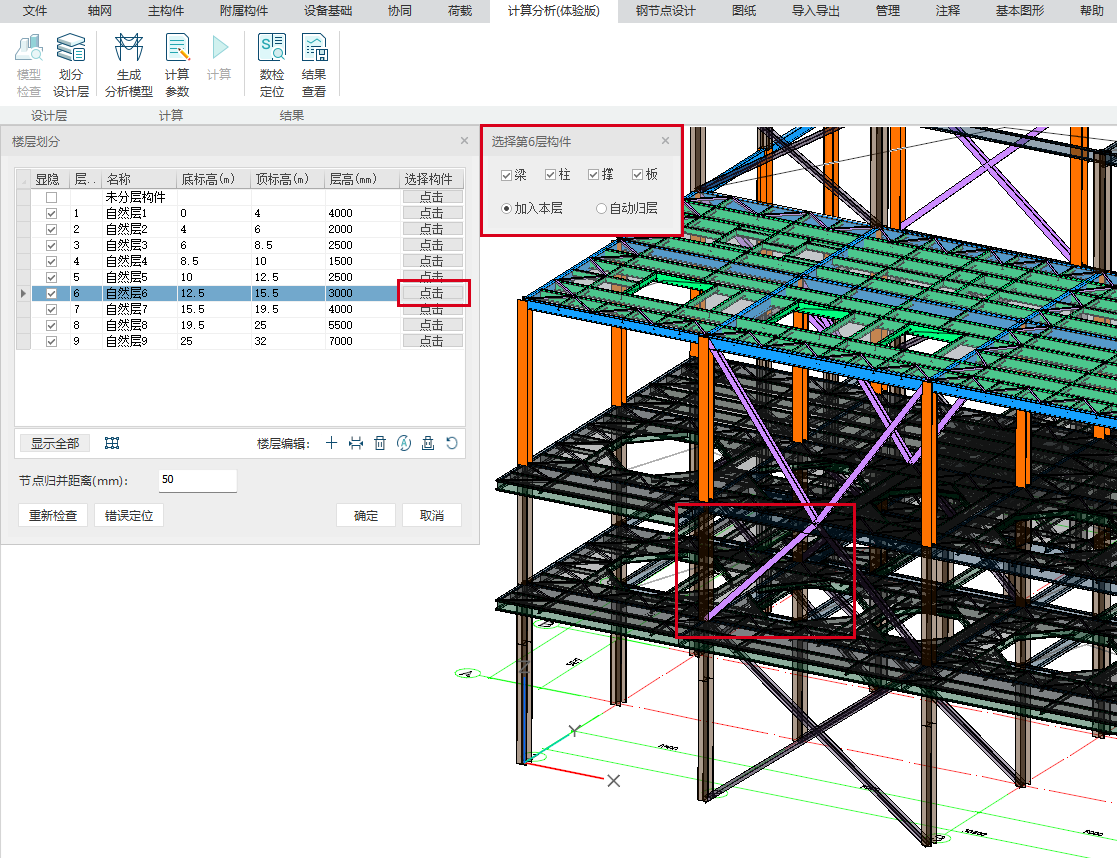
Task: Toggle visibility checkbox for 自然层3
Action: [x=51, y=246]
